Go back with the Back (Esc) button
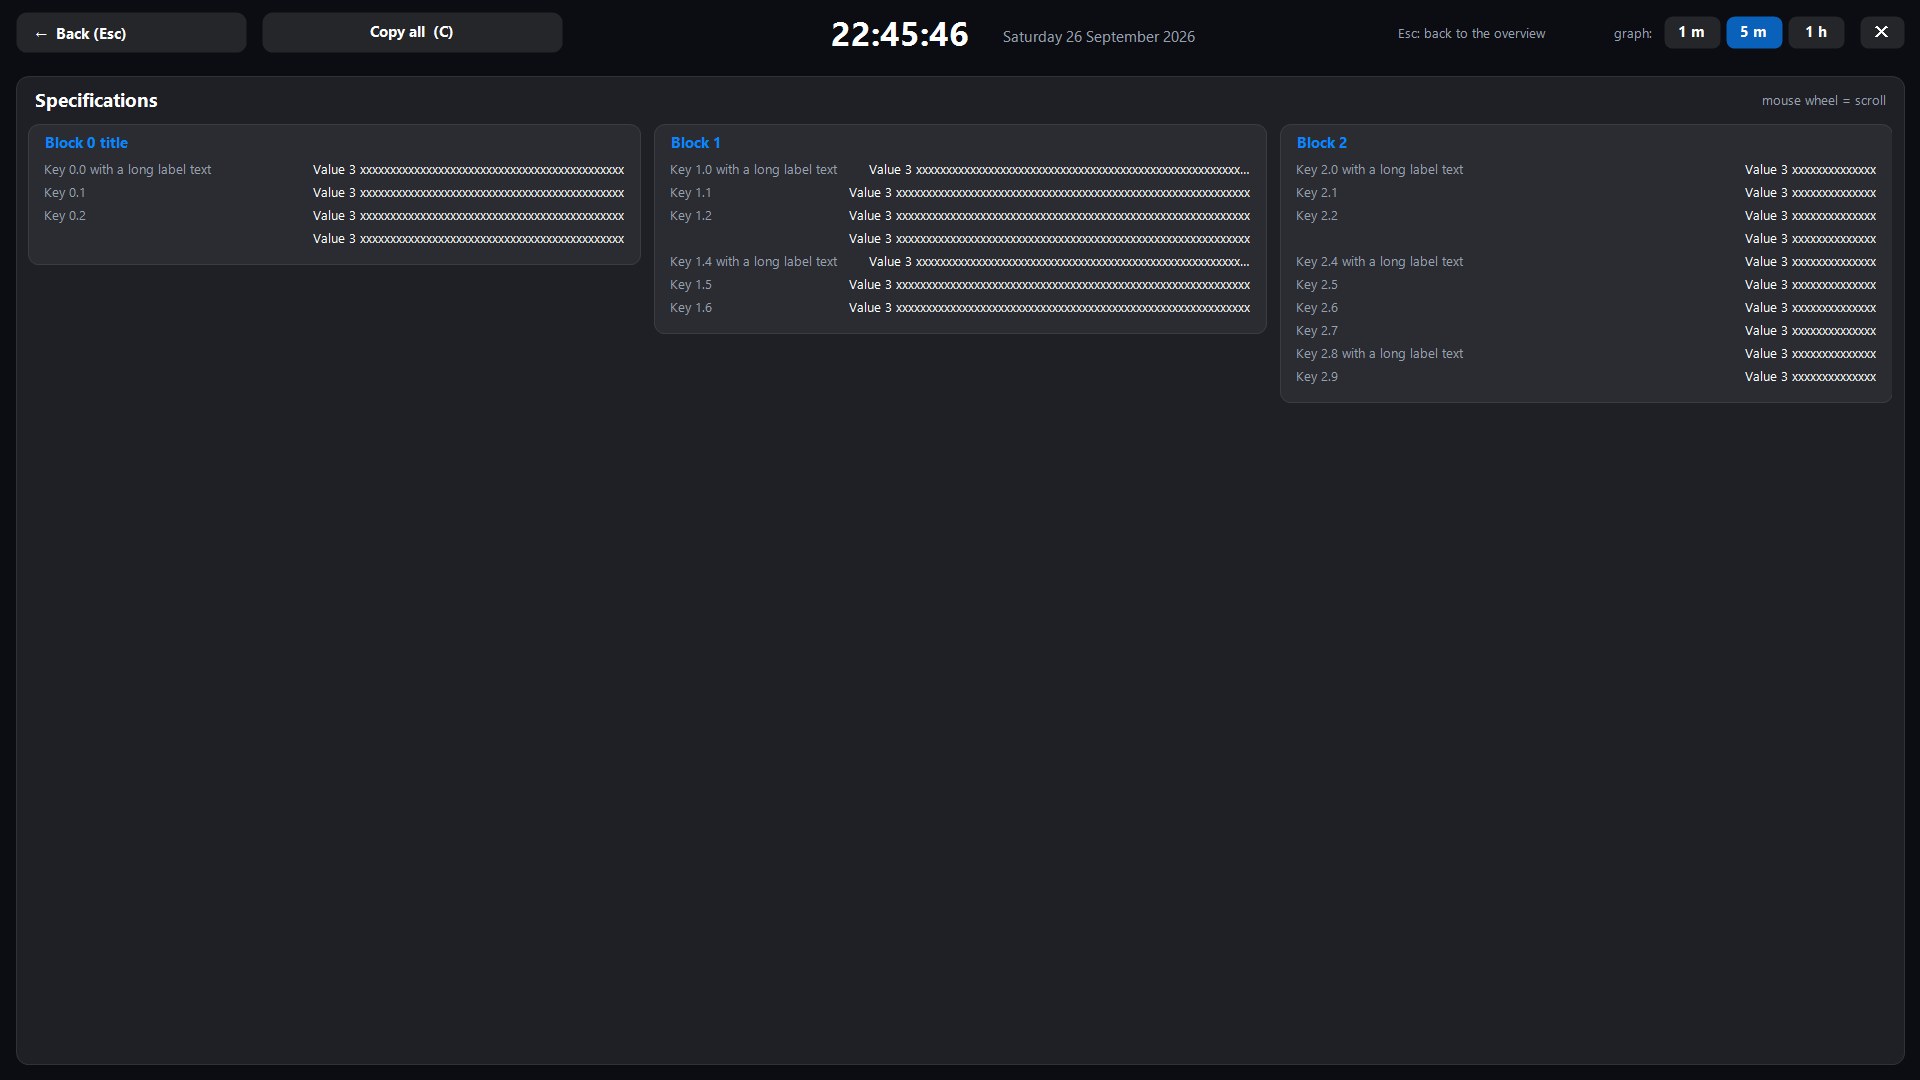 coord(131,33)
